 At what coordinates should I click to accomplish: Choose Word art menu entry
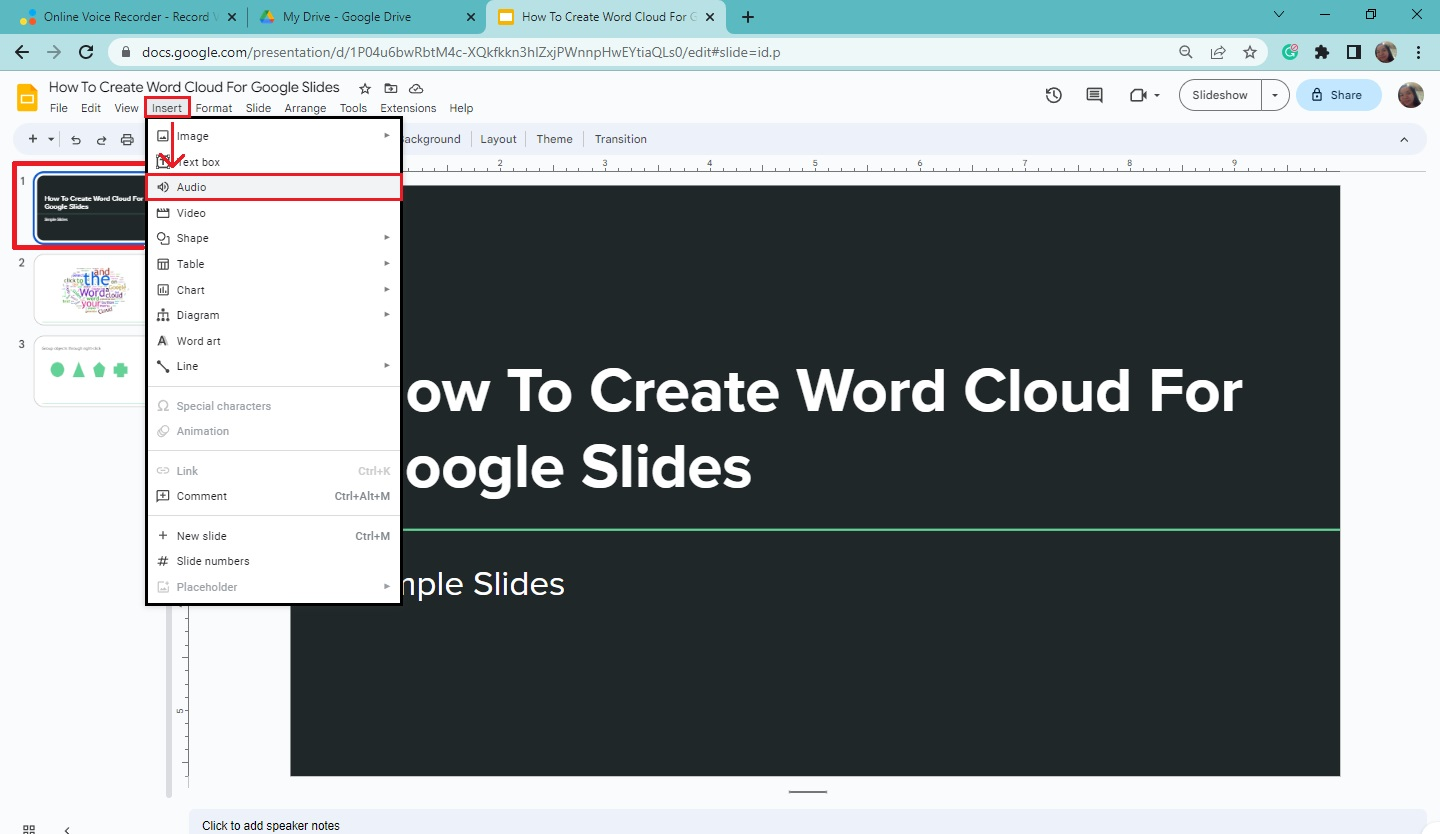click(x=274, y=341)
